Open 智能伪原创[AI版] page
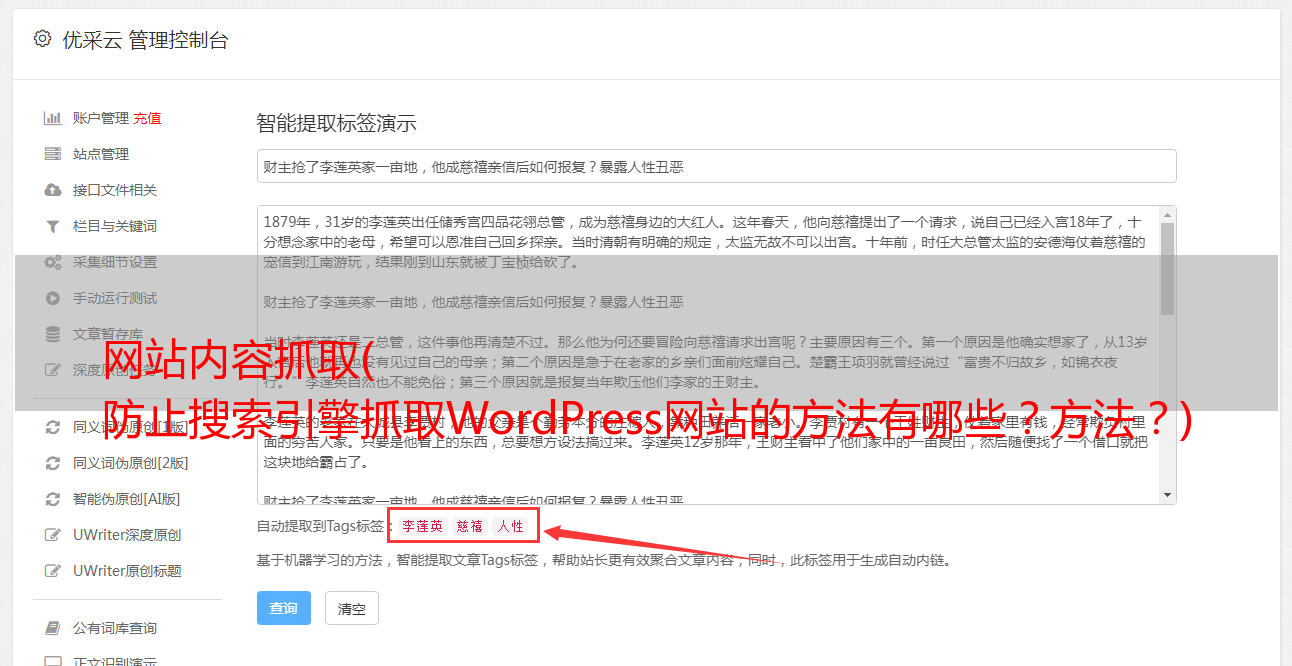The width and height of the screenshot is (1292, 666). click(126, 499)
